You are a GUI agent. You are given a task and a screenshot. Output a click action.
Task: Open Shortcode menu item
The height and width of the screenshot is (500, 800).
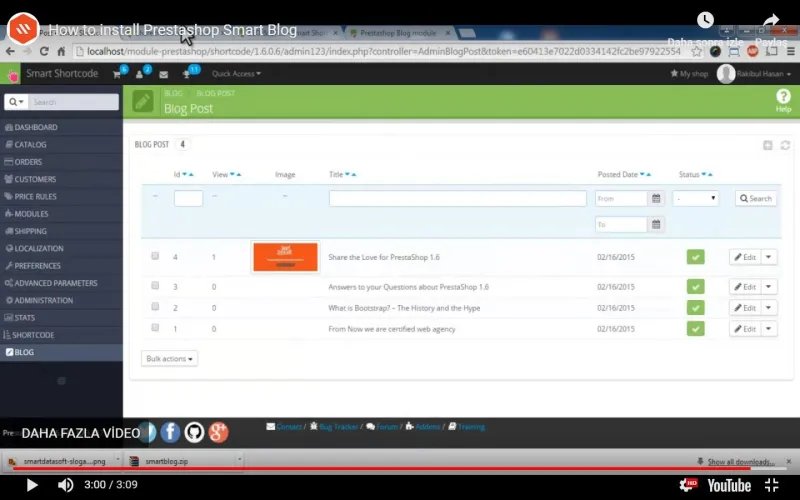point(61,335)
